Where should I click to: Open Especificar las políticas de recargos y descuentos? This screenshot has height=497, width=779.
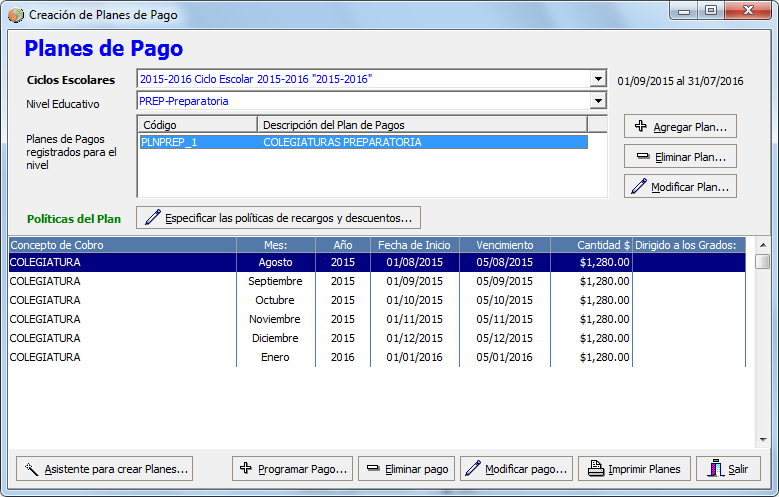(x=278, y=217)
